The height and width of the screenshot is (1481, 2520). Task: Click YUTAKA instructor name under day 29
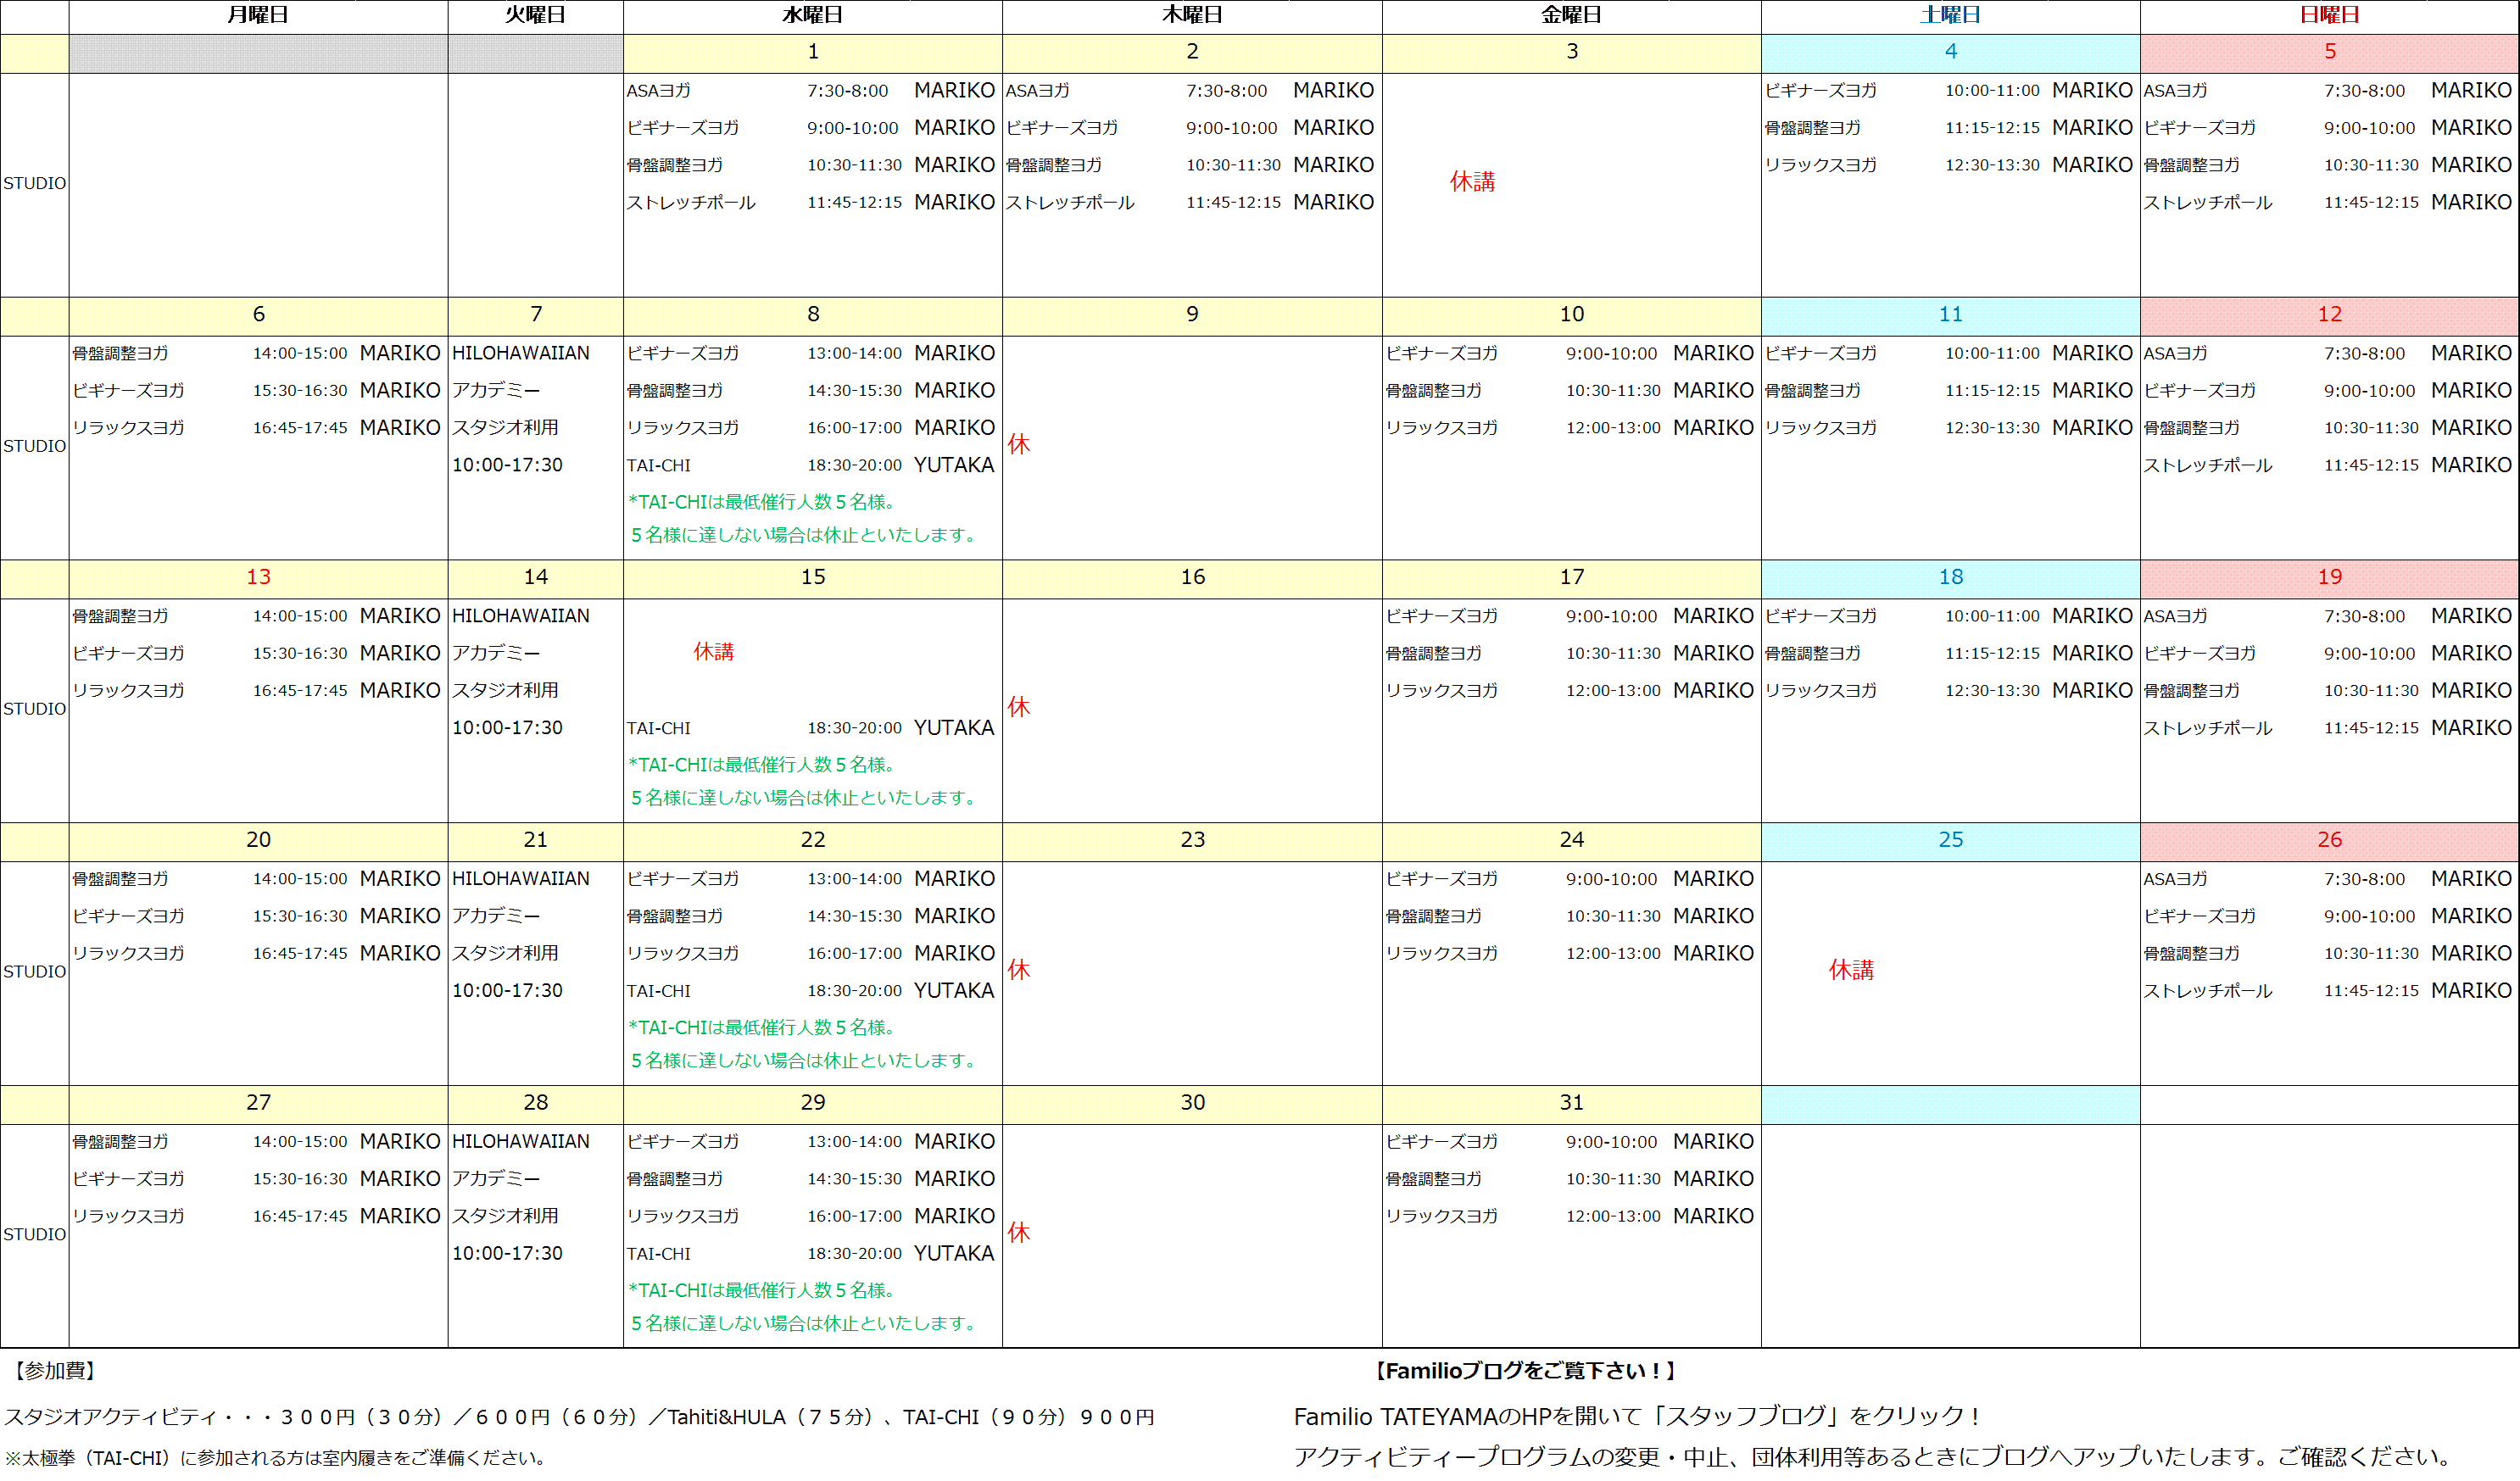953,1253
